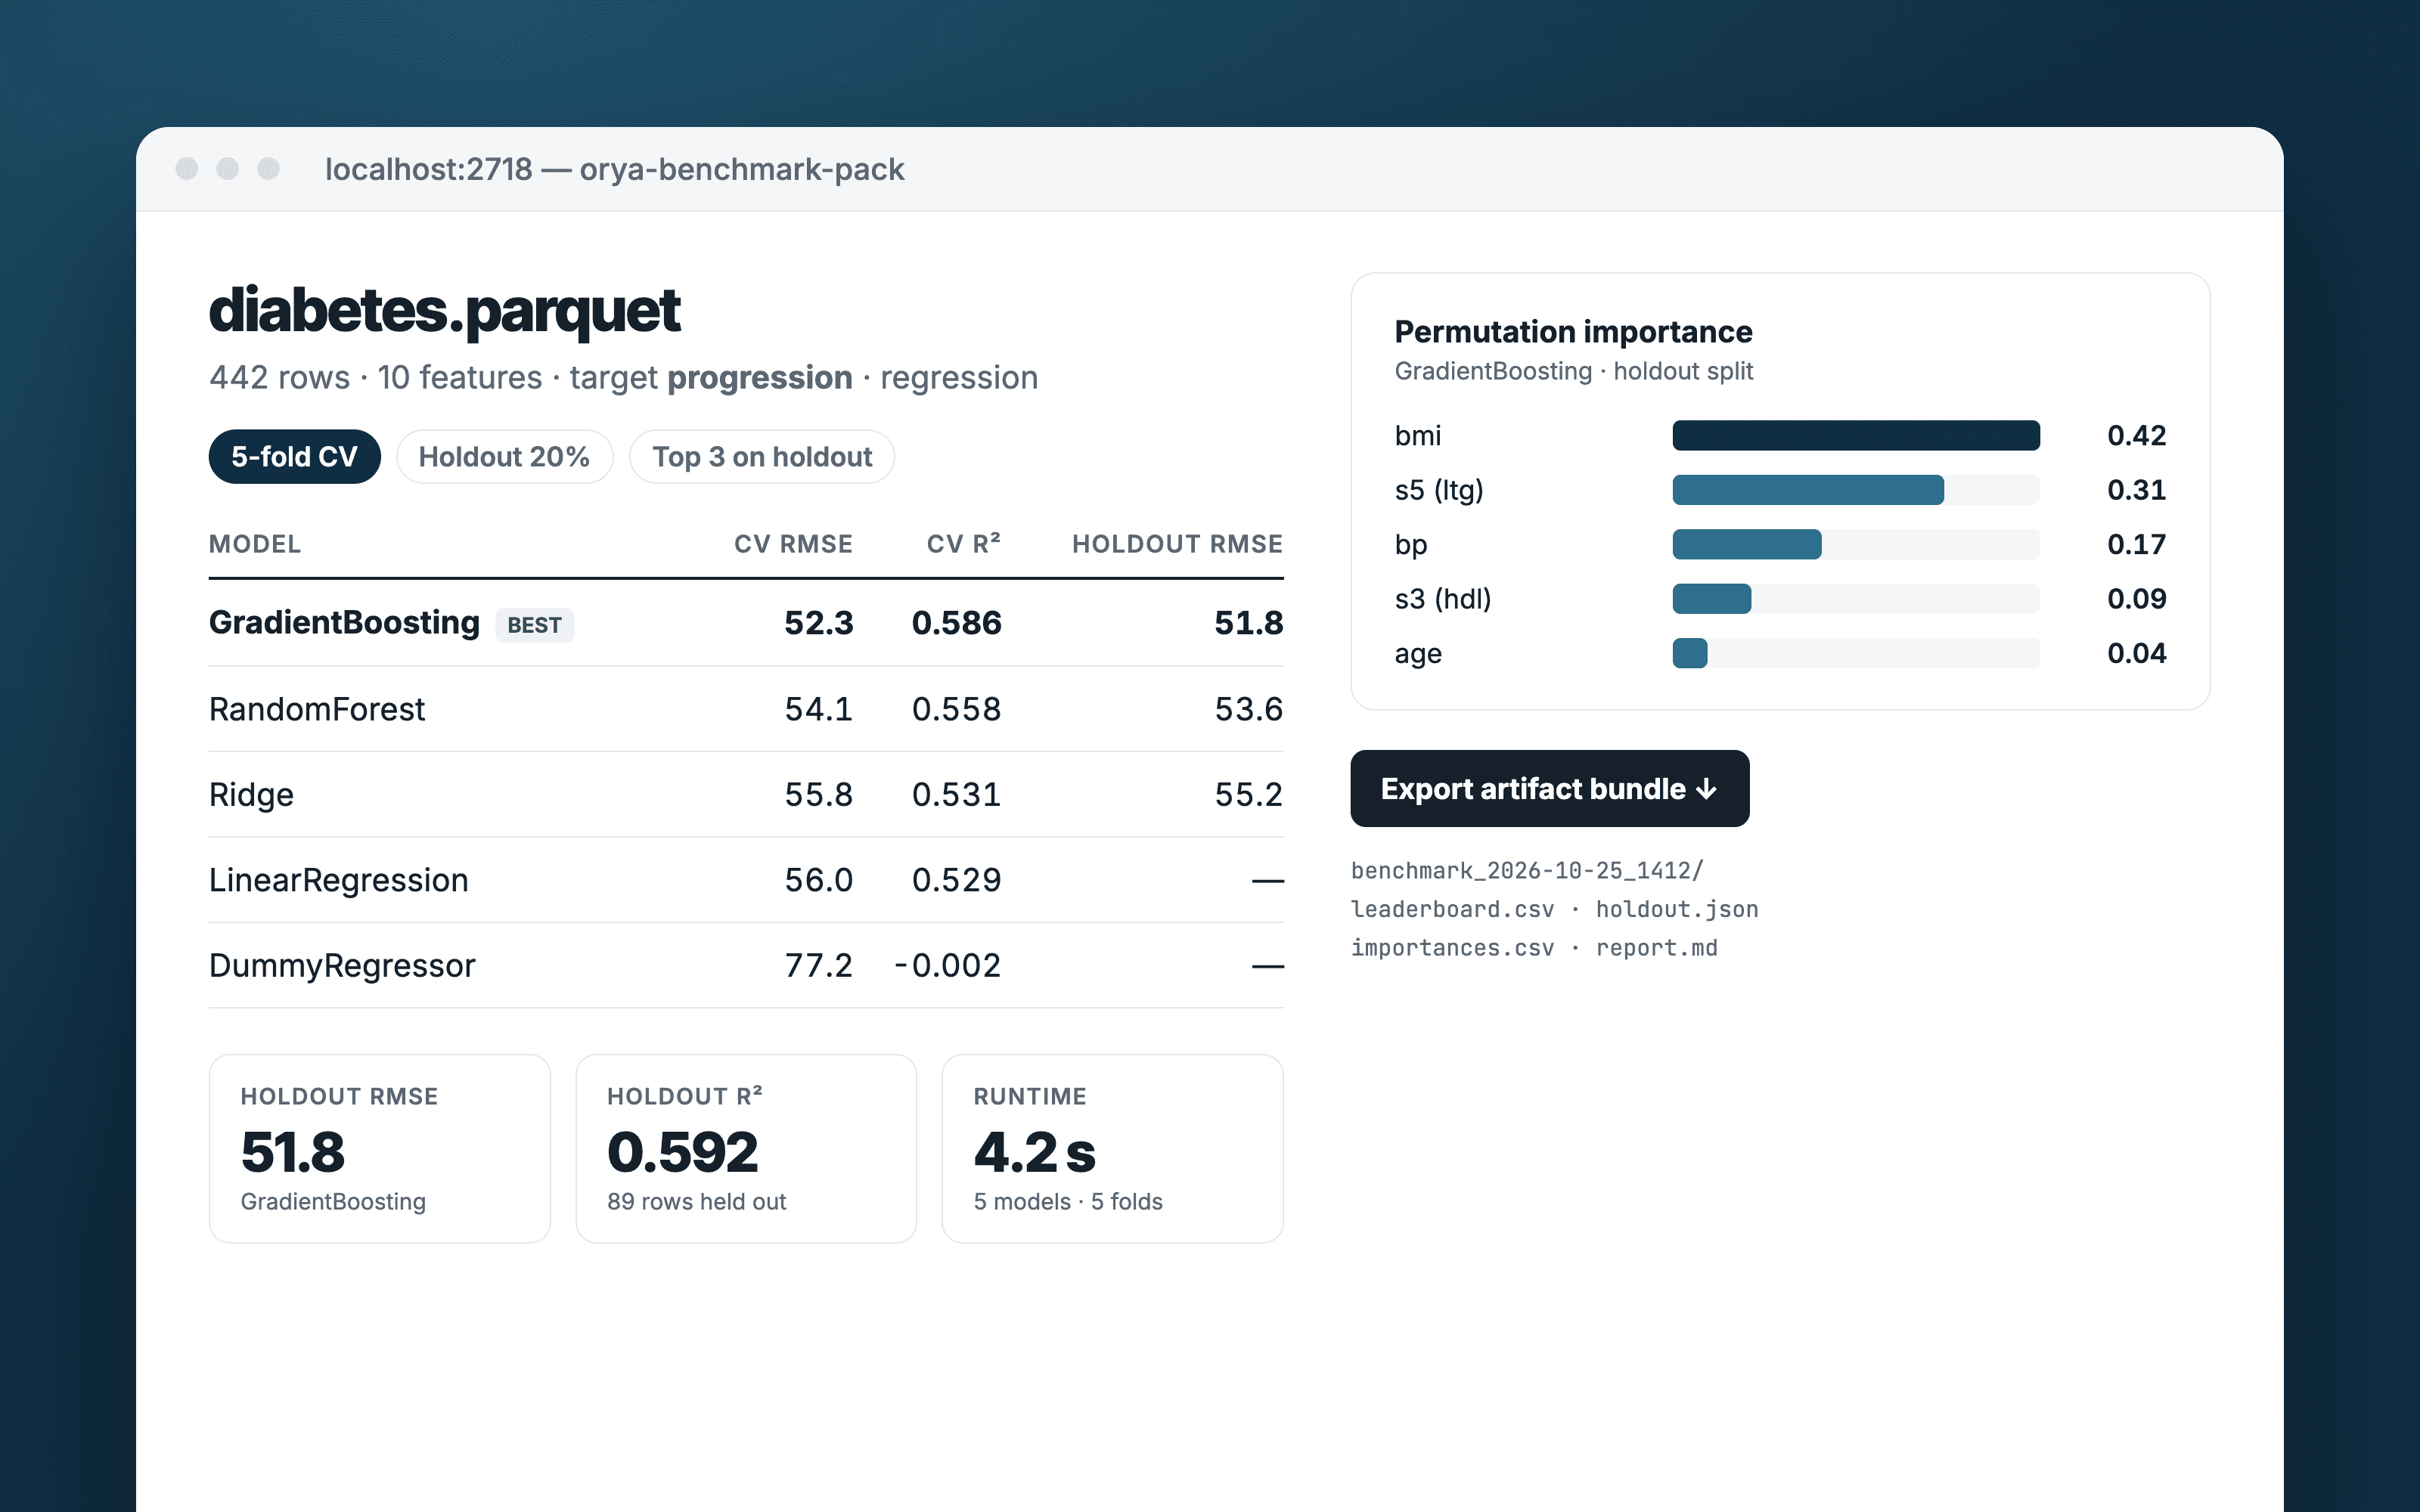Click the Permutation importance heading
Viewport: 2420px width, 1512px height.
click(1573, 332)
